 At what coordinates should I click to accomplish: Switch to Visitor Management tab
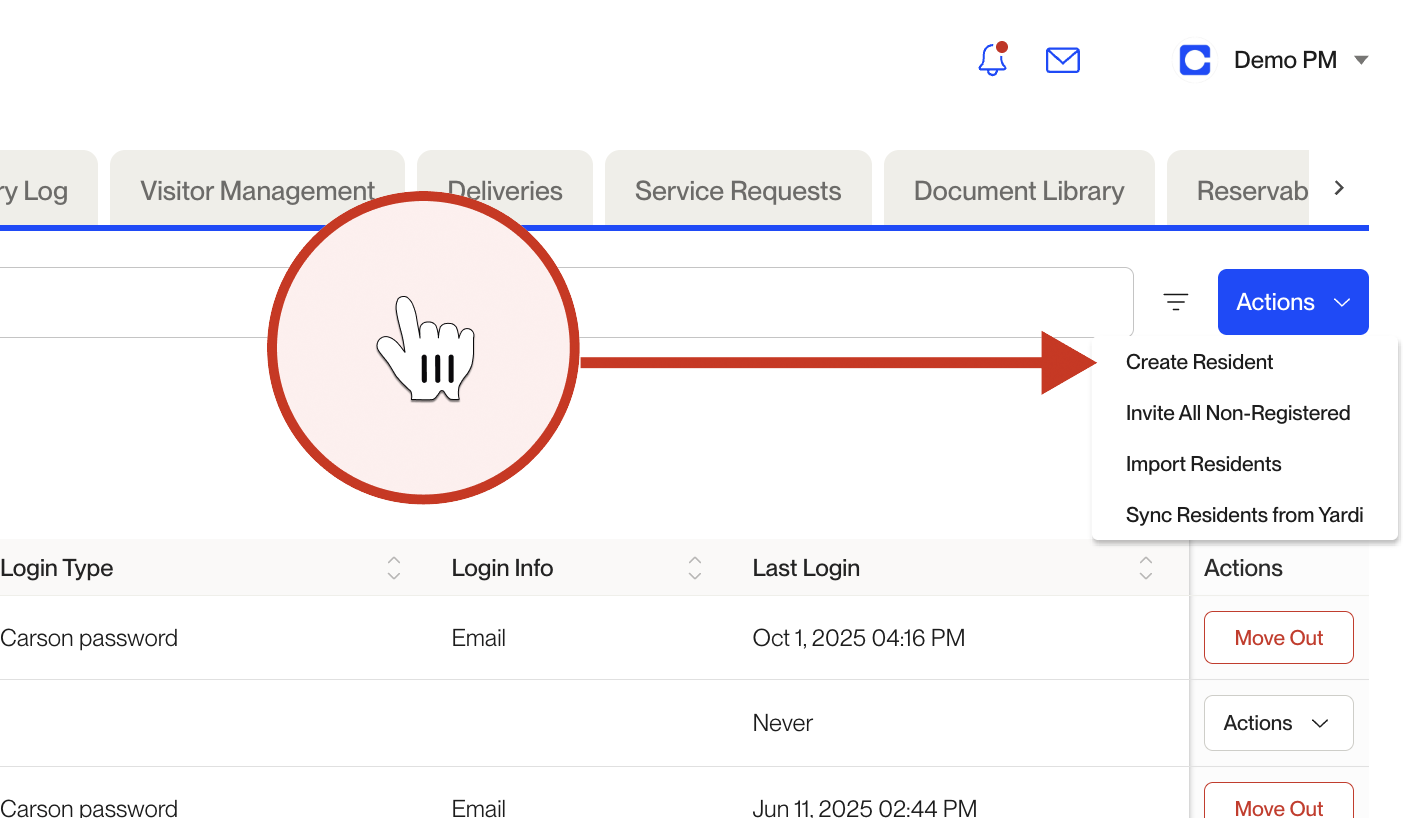pos(257,190)
